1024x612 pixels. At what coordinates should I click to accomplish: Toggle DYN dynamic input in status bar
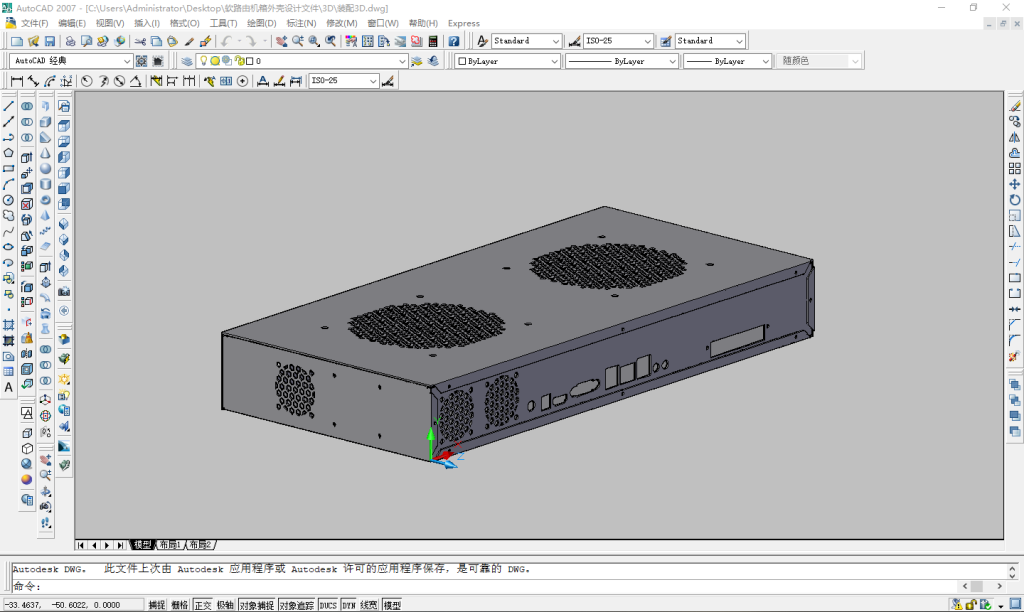tap(349, 605)
